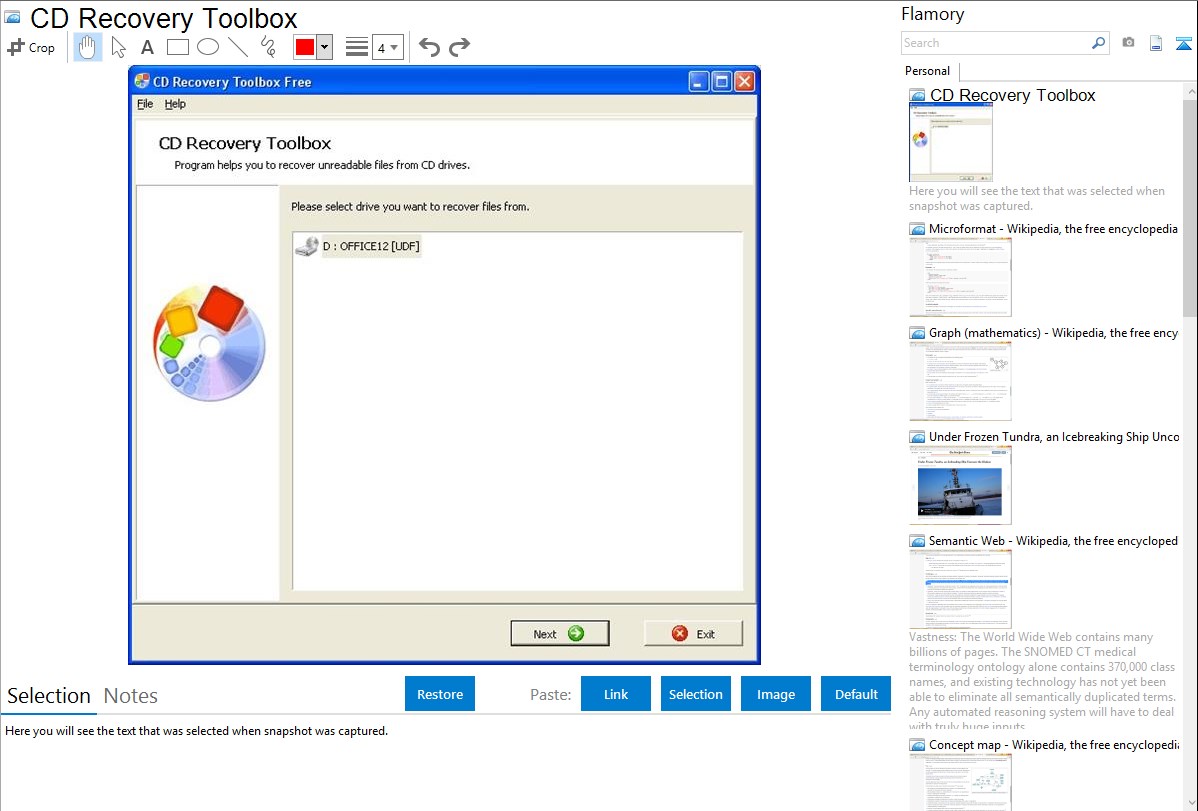Viewport: 1198px width, 811px height.
Task: Open the Semantic Web snapshot thumbnail
Action: tap(960, 589)
